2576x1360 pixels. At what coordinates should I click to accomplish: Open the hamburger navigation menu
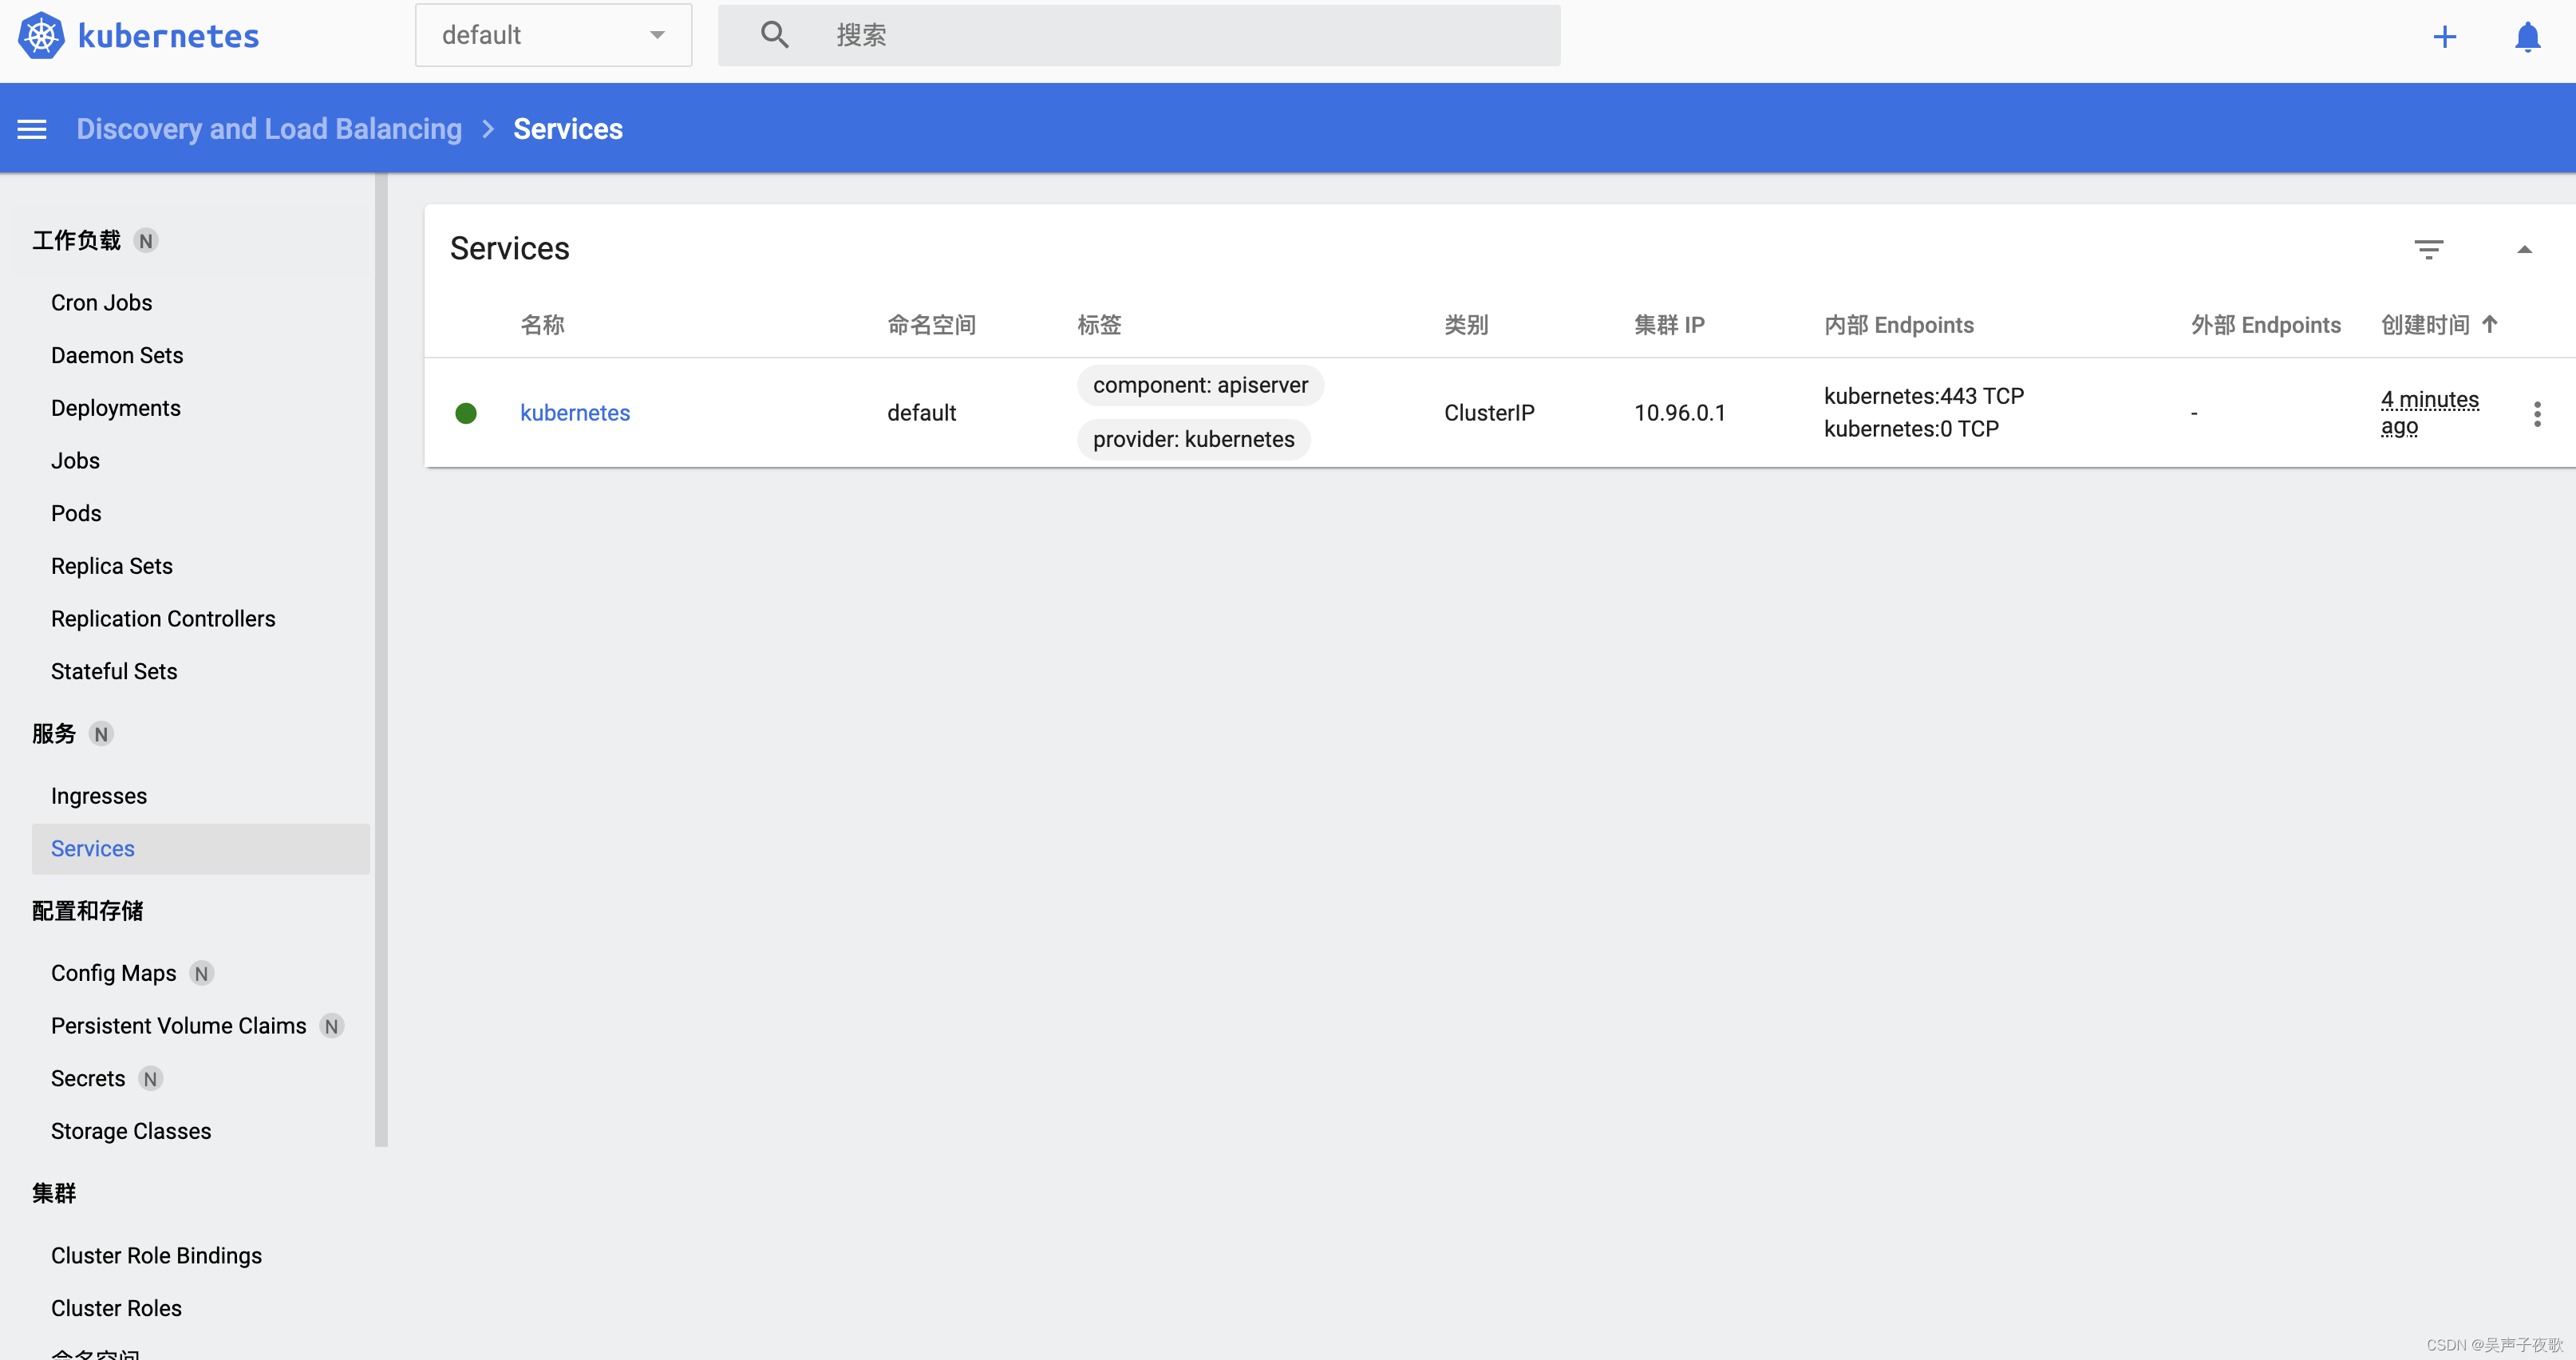click(31, 128)
